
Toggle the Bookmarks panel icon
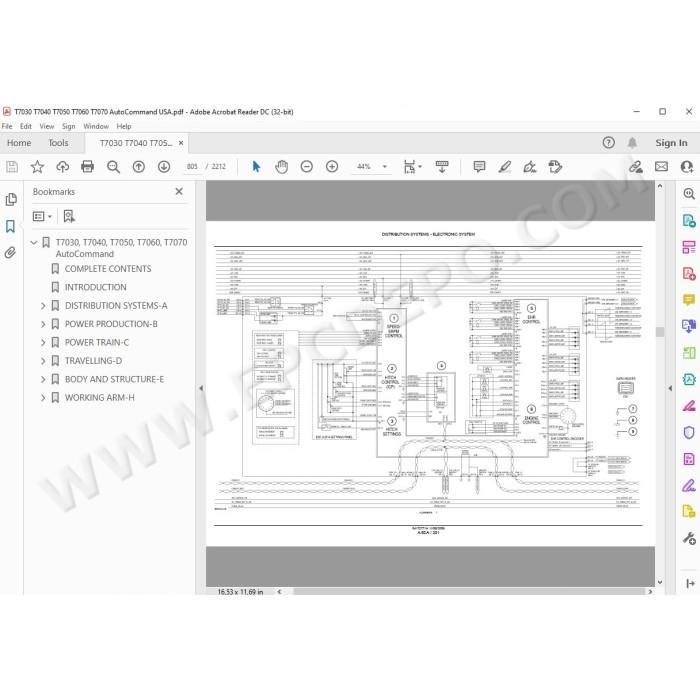tap(10, 226)
